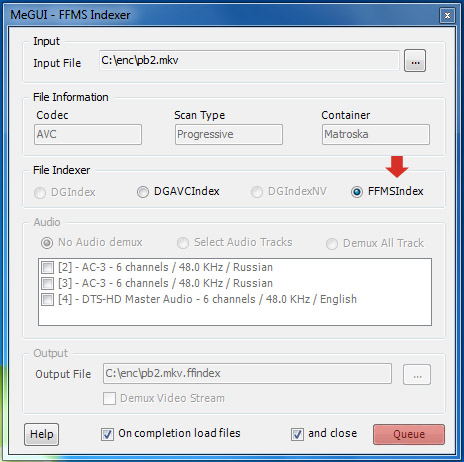Check track [3] AC-3 Russian audio

tap(47, 283)
